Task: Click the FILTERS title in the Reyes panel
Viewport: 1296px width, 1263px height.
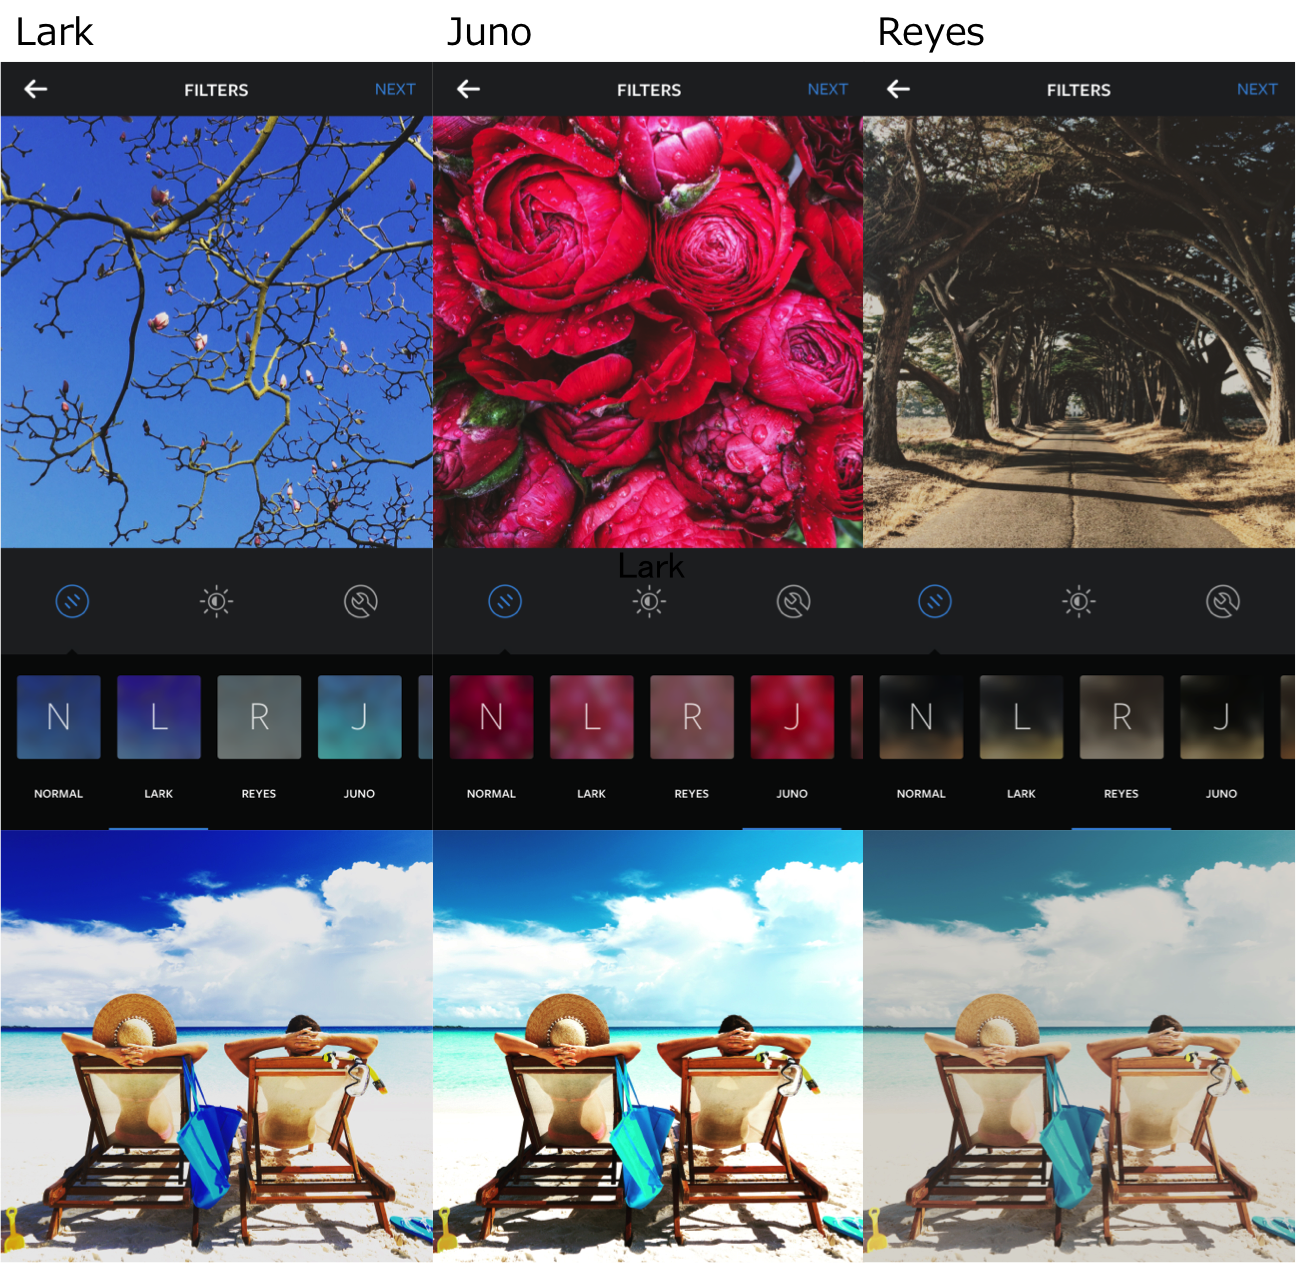Action: [1079, 90]
